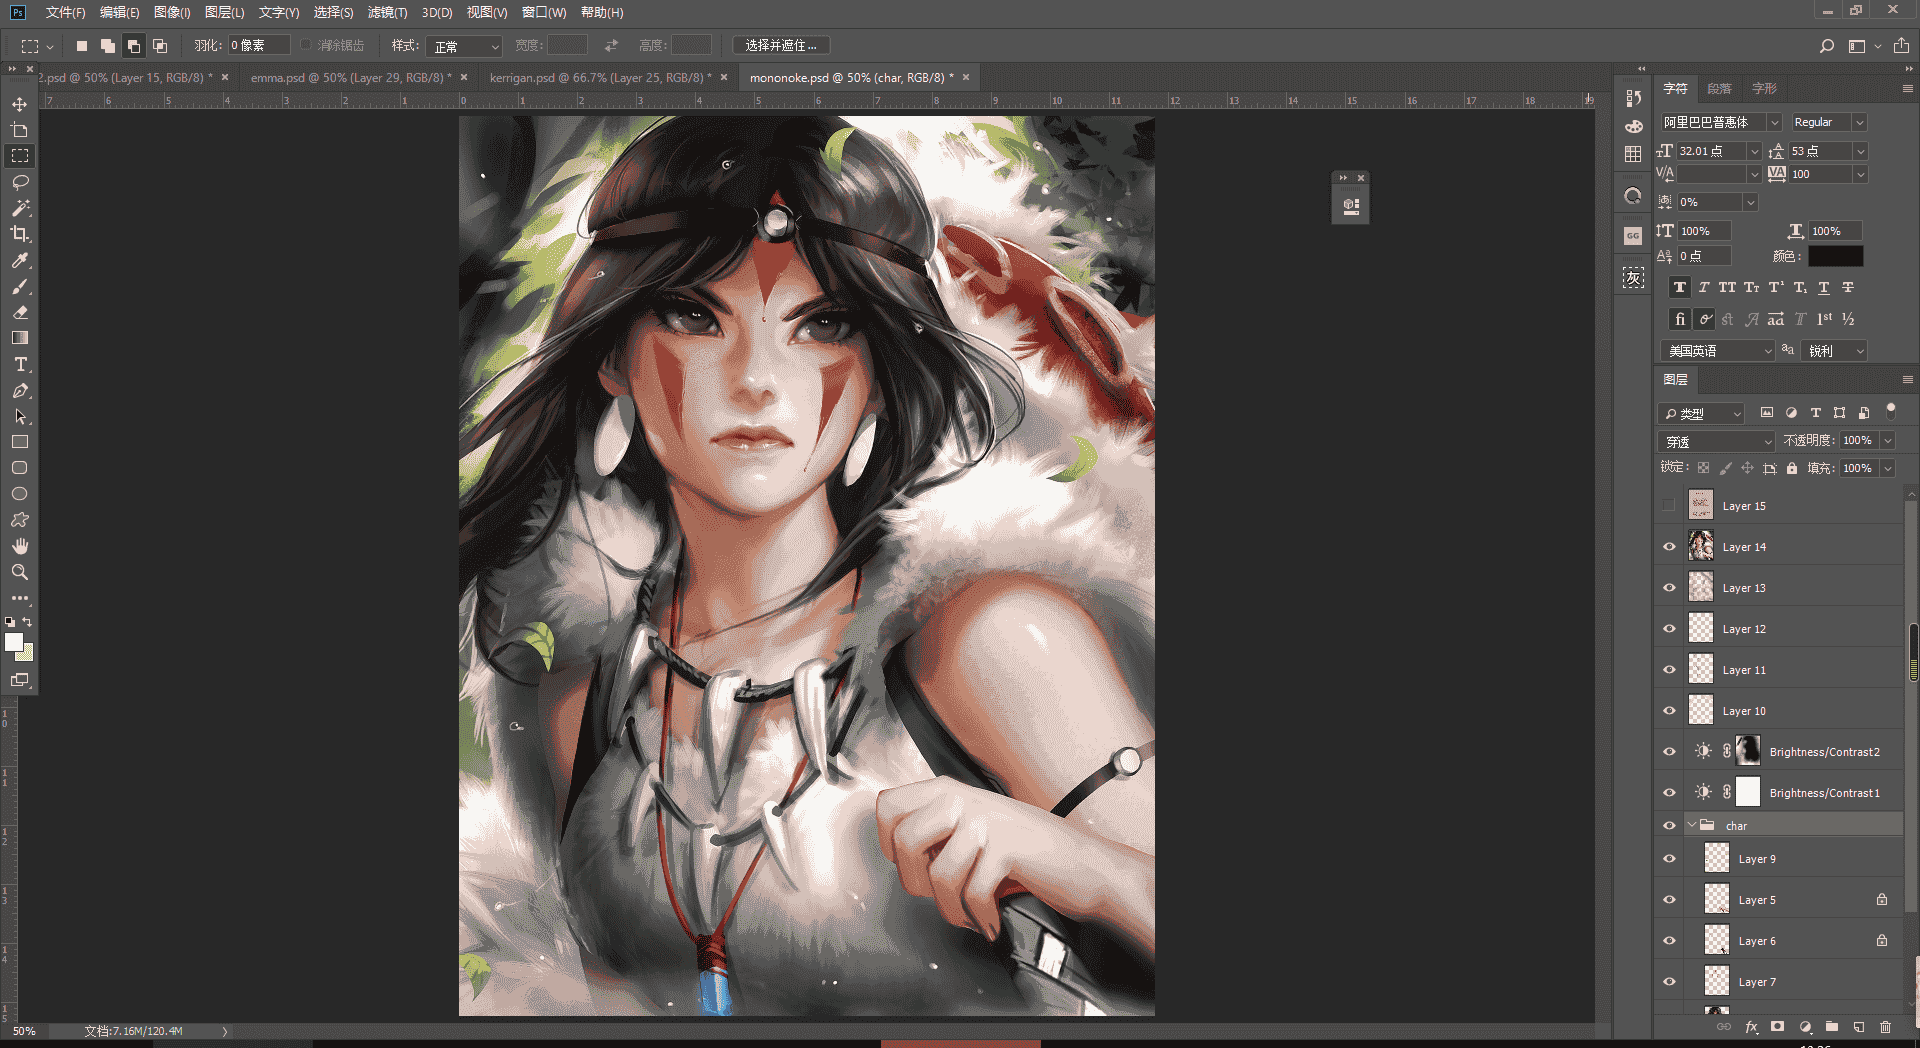Hide Layer 14 visibility
The height and width of the screenshot is (1048, 1920).
(x=1669, y=546)
